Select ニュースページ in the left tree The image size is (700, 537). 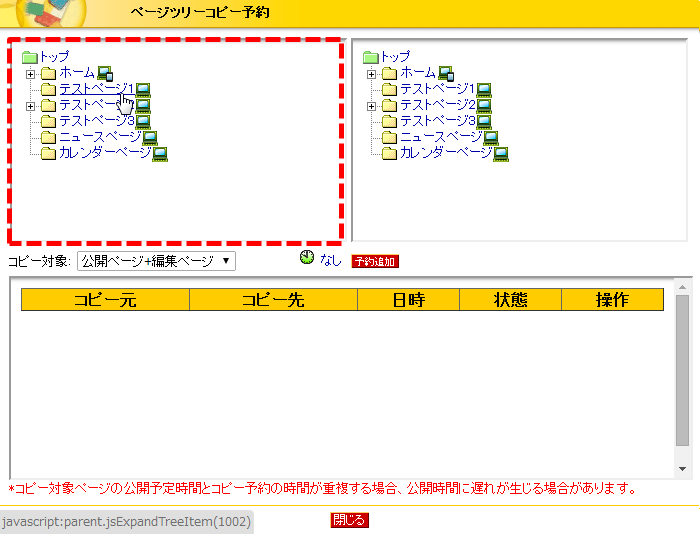tap(100, 137)
